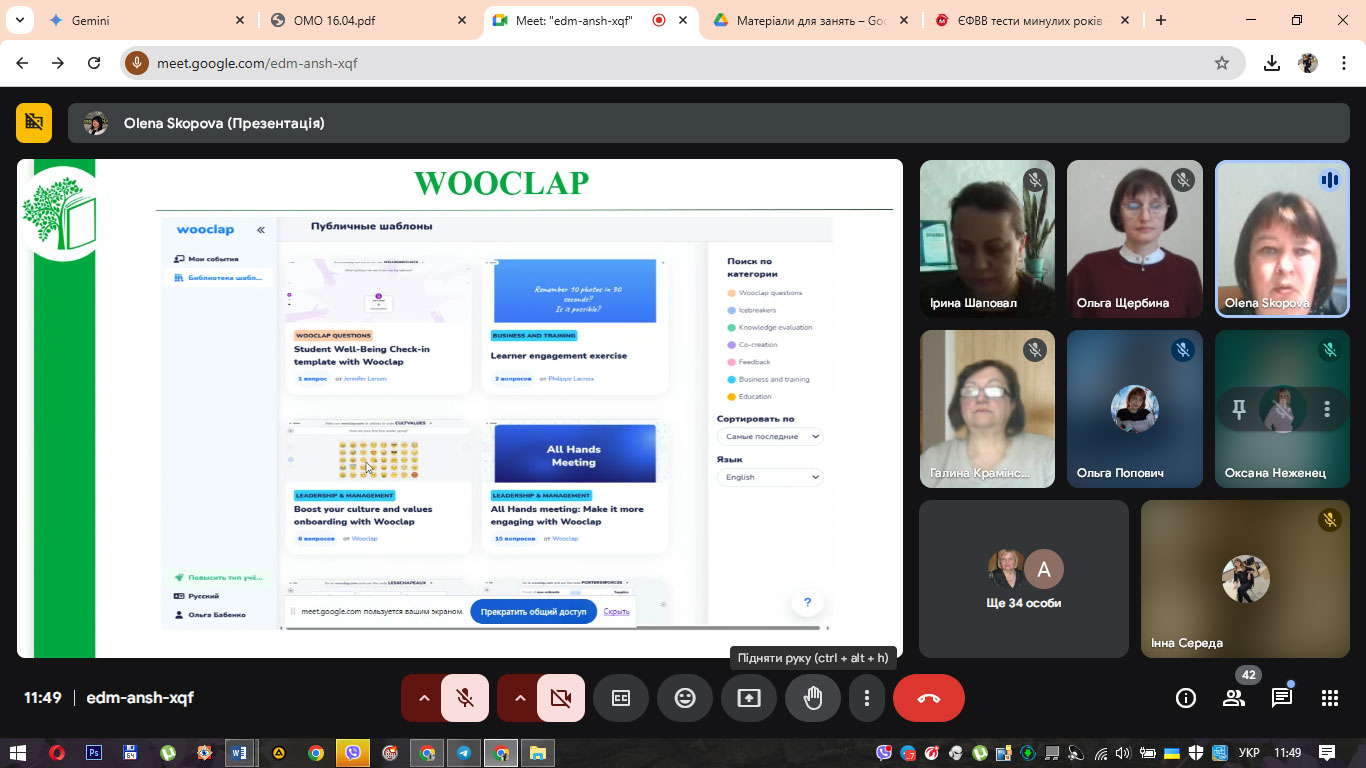Image resolution: width=1366 pixels, height=768 pixels.
Task: Open the in-call chat panel
Action: [x=1282, y=698]
